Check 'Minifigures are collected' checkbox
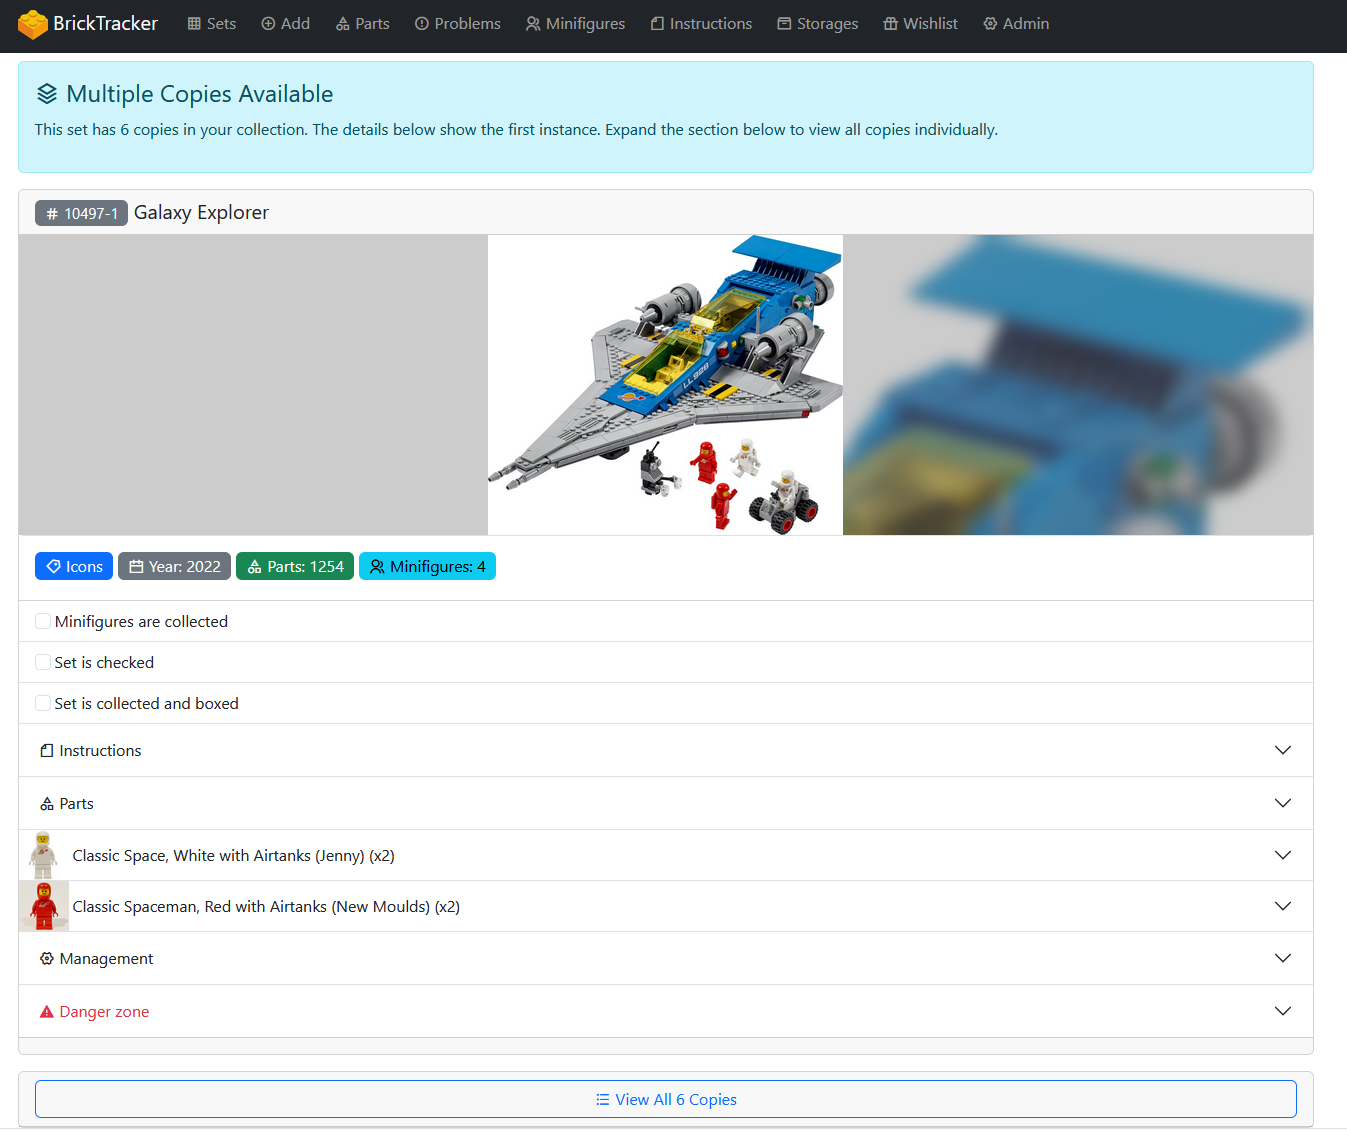Image resolution: width=1347 pixels, height=1141 pixels. pos(43,621)
